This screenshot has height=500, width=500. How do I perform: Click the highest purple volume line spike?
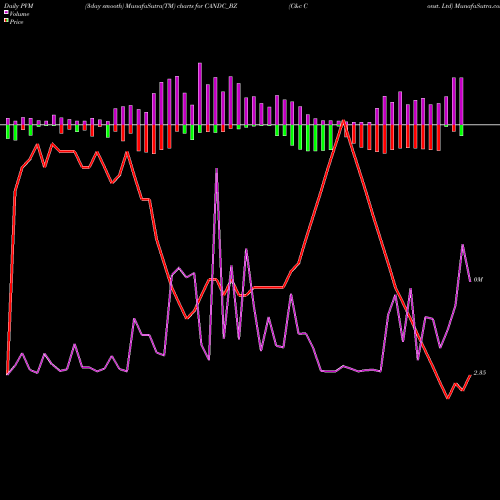tap(217, 170)
